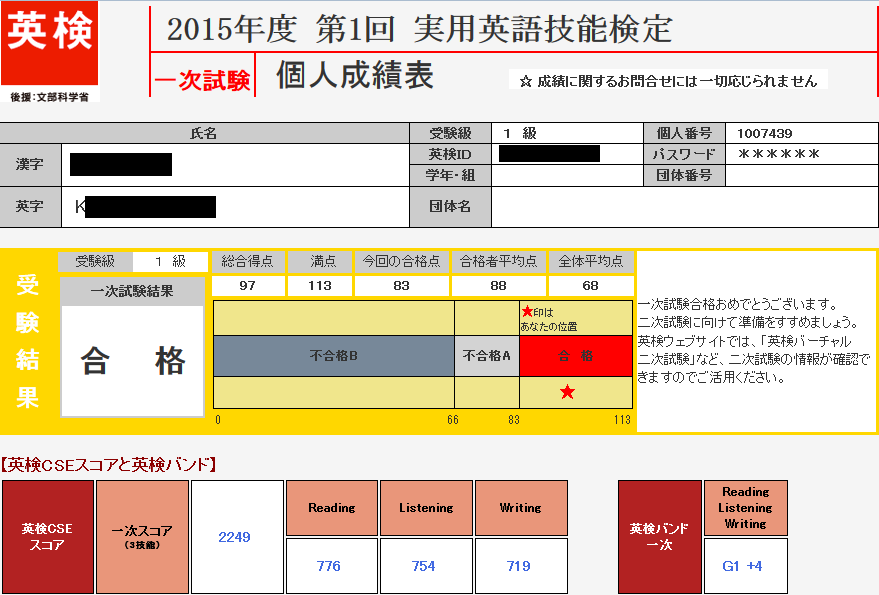The image size is (879, 595).
Task: Click the 英検ID label cell
Action: [450, 154]
